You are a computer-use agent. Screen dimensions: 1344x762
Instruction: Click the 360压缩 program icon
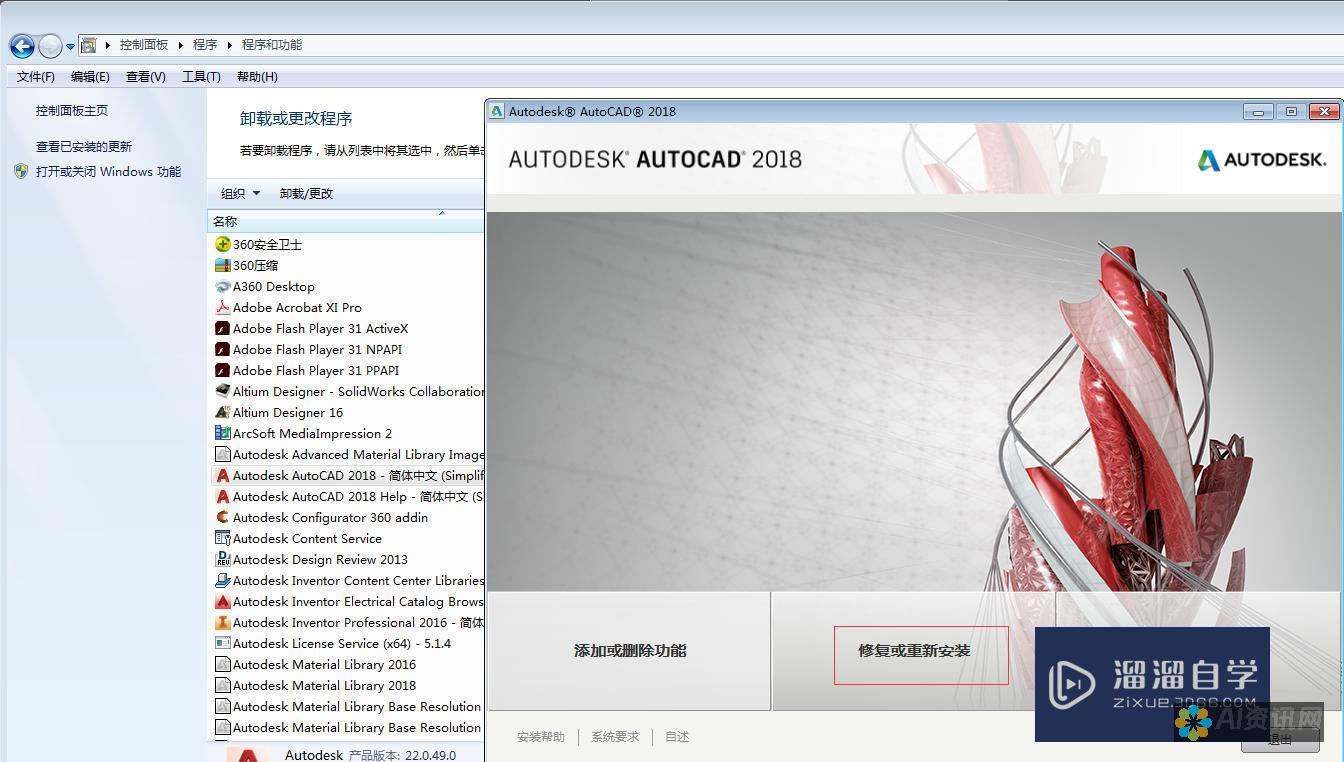[x=222, y=265]
